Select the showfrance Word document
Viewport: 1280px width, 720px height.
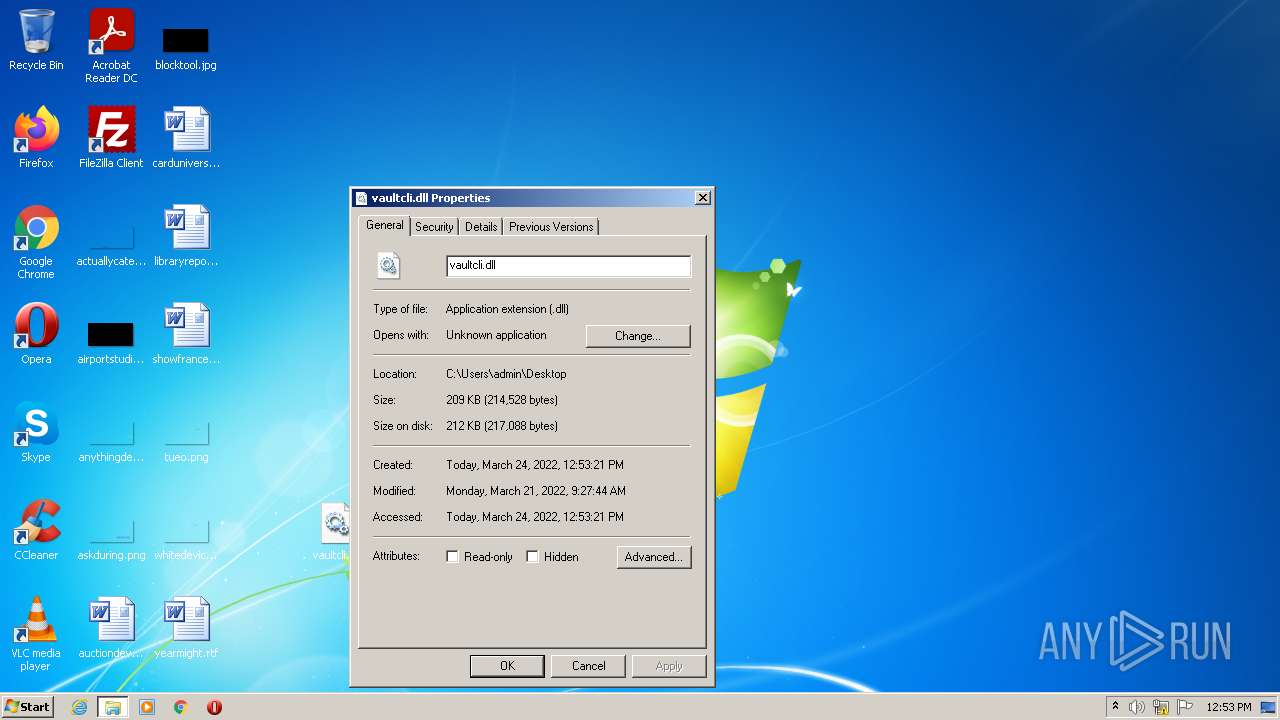pyautogui.click(x=186, y=334)
